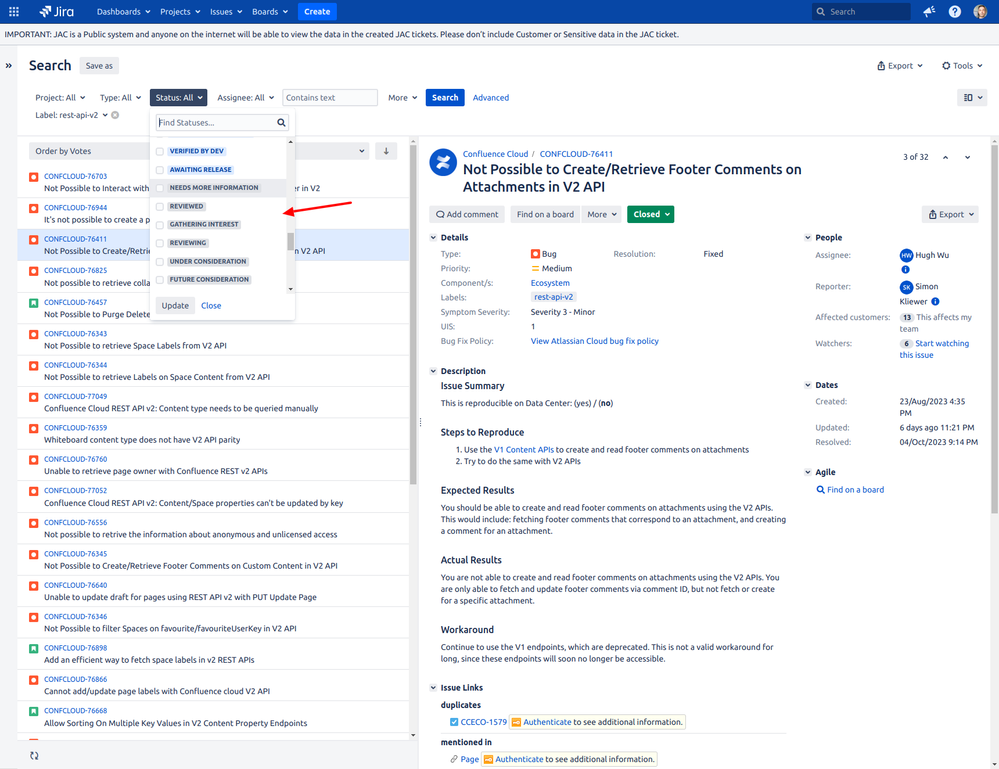Viewport: 999px width, 769px height.
Task: Open the Assignee: All filter dropdown
Action: (245, 97)
